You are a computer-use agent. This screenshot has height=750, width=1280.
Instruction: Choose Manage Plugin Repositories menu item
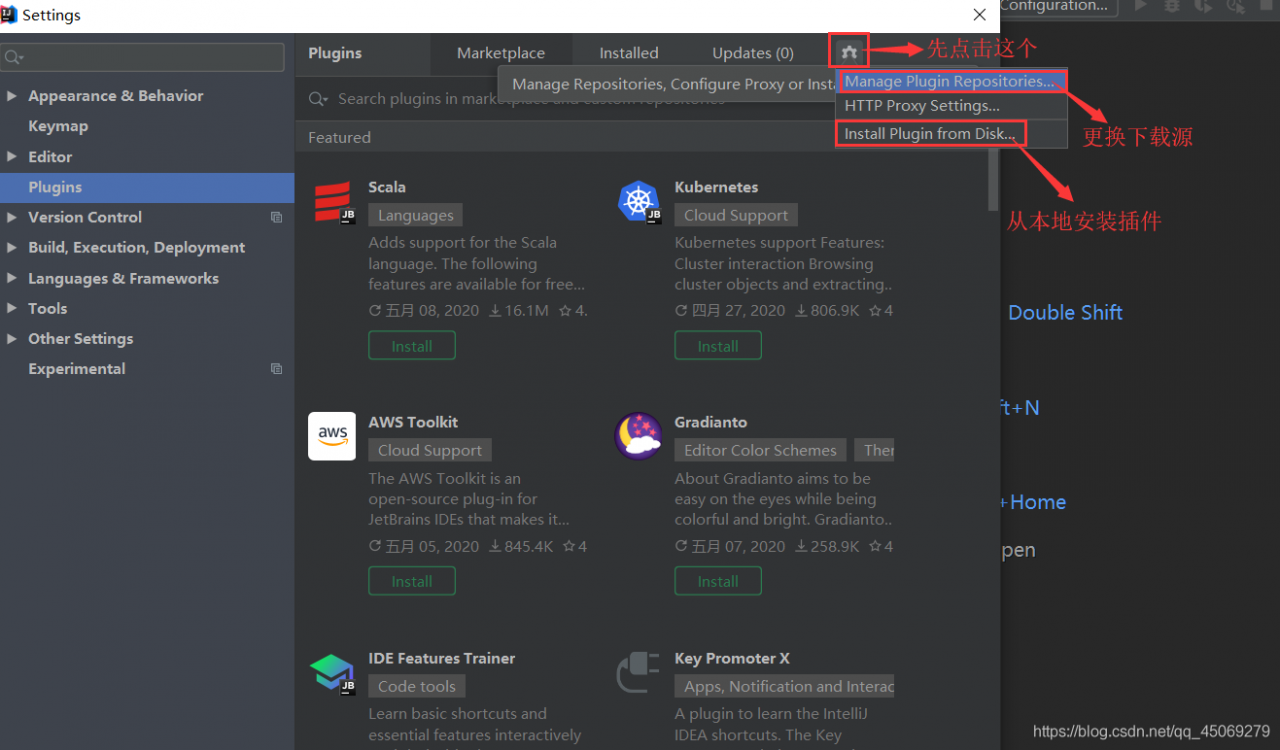952,81
